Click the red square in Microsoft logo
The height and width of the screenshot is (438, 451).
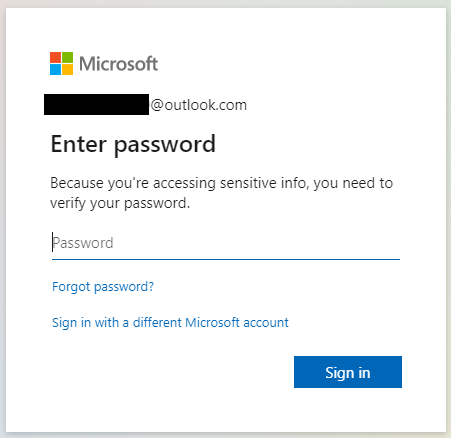55,57
